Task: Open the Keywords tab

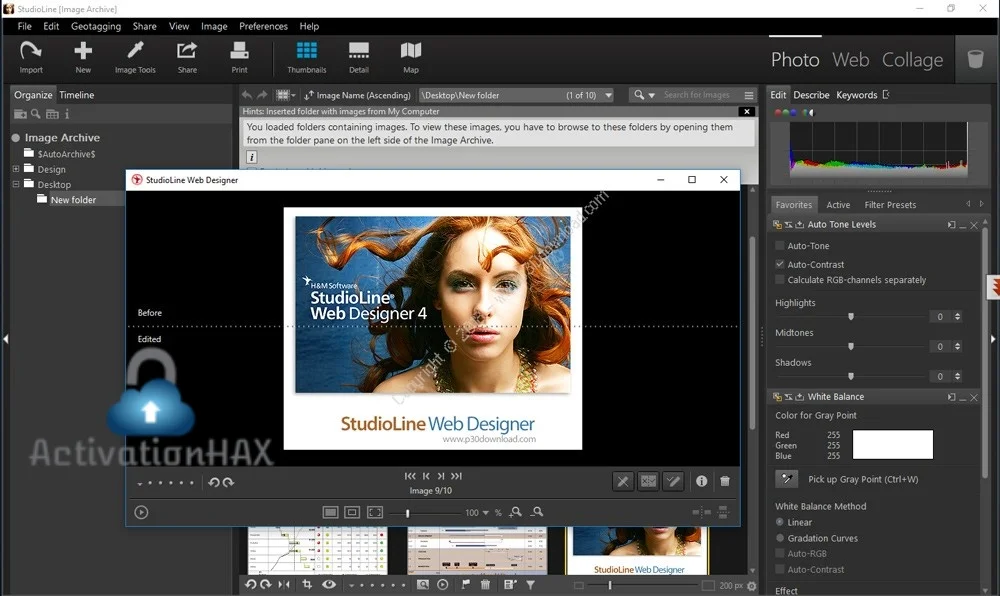Action: 857,95
